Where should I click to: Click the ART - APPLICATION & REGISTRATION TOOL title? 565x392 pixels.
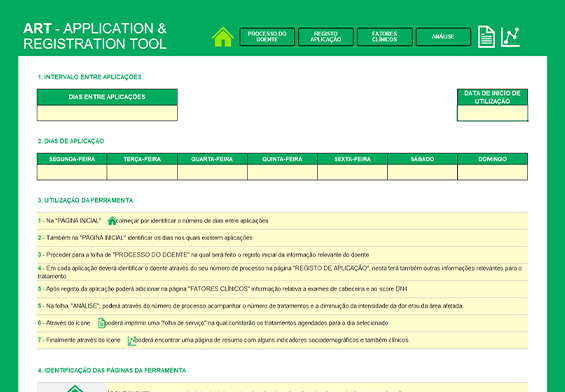coord(95,36)
